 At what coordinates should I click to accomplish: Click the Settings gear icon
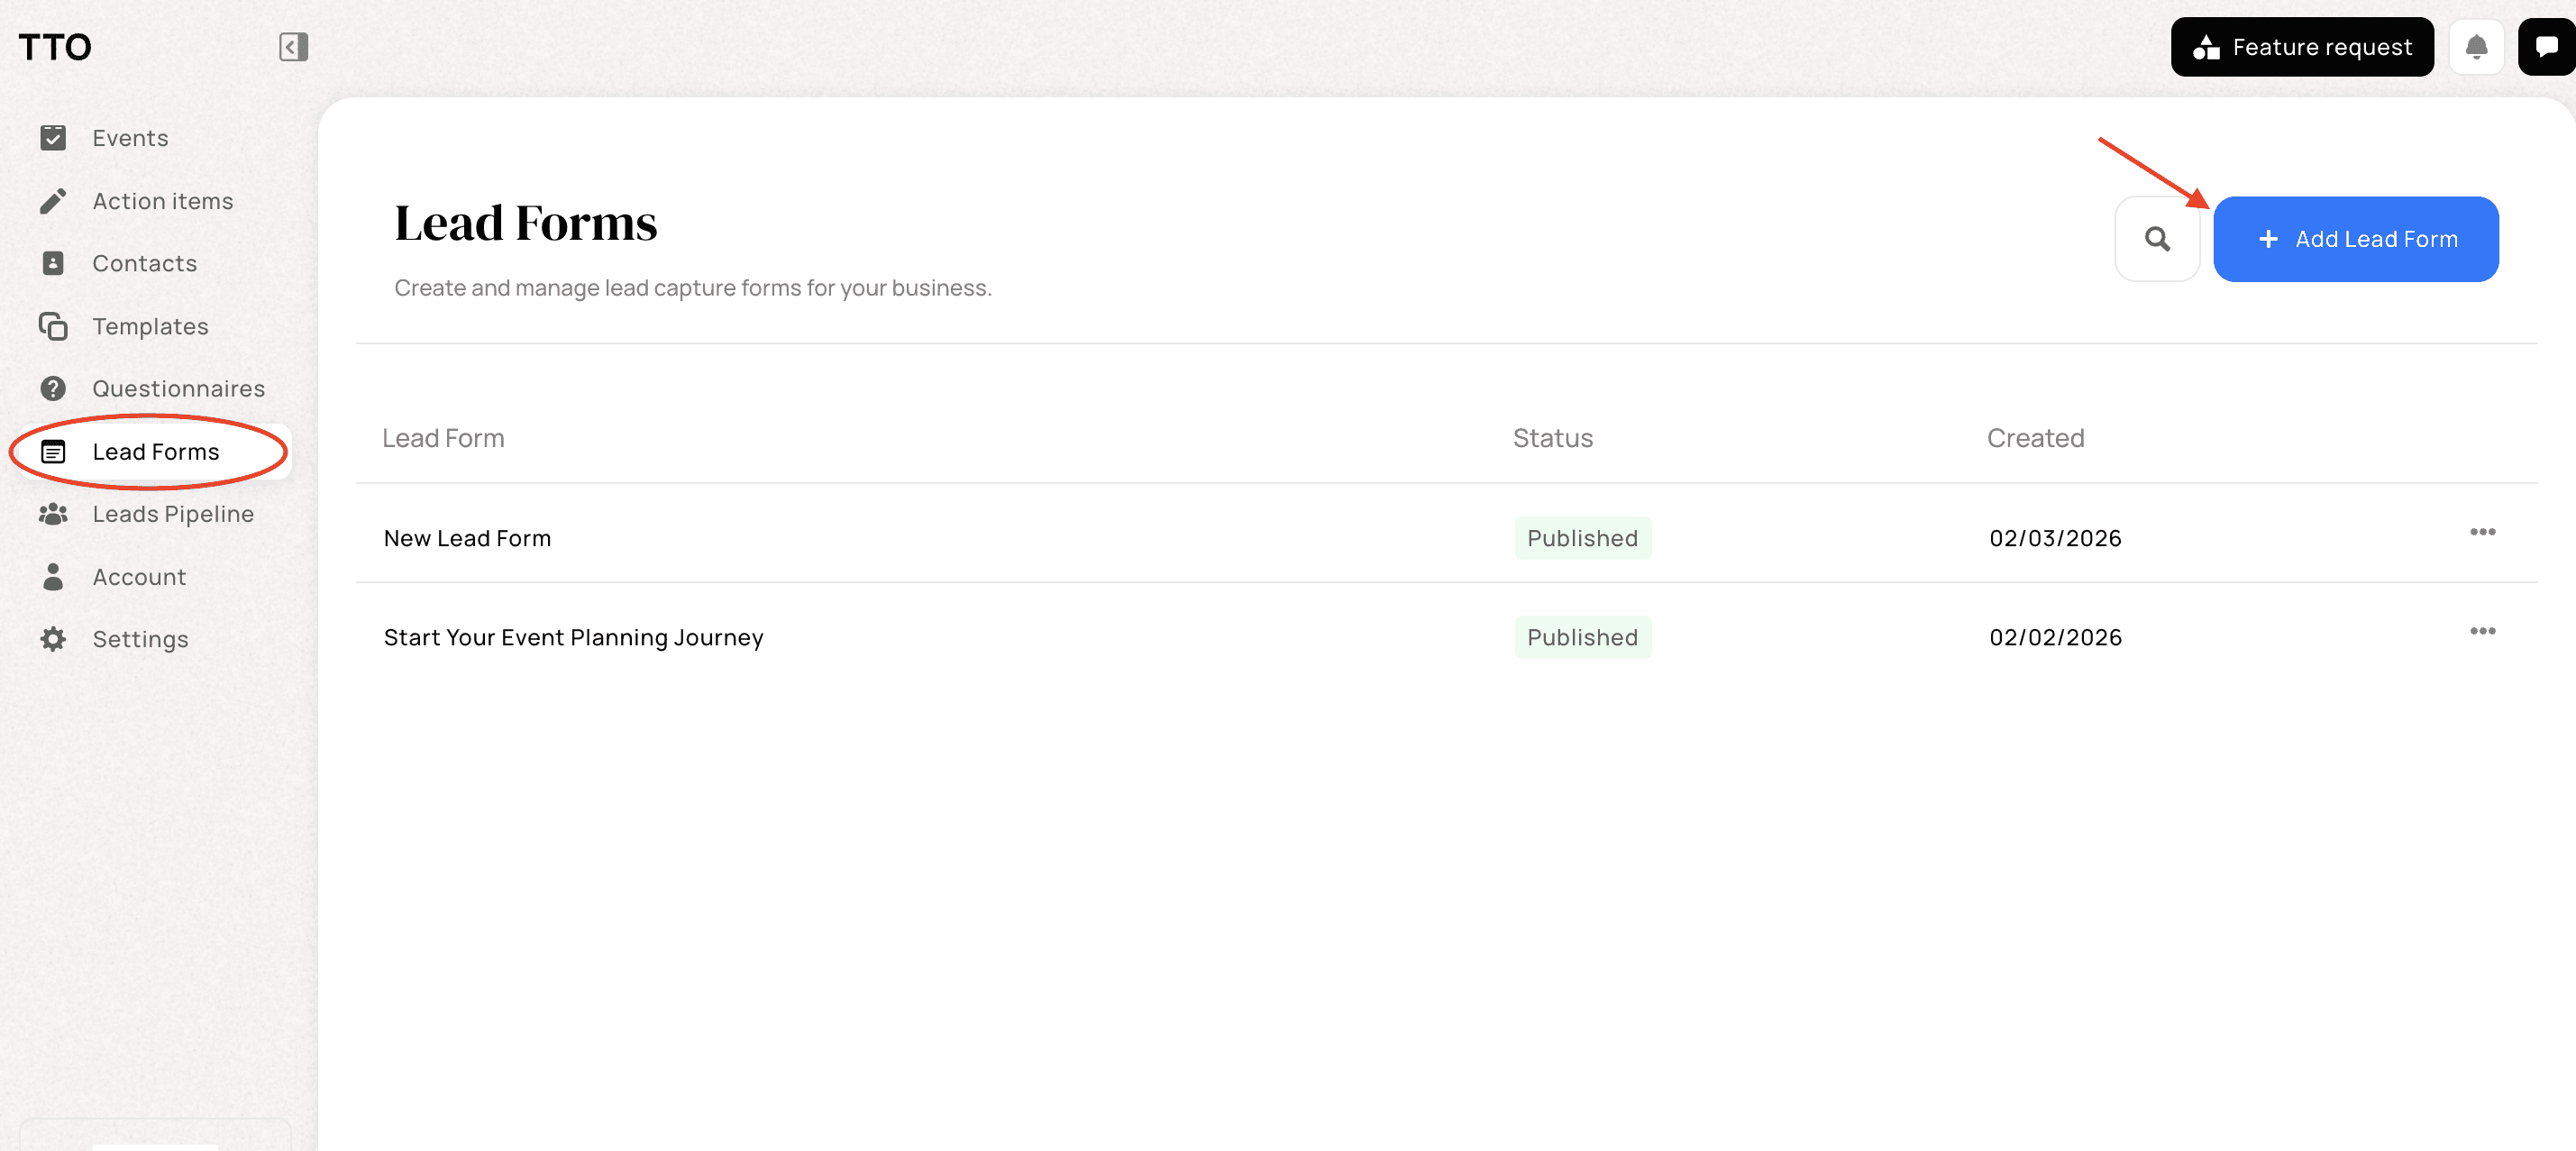[53, 639]
